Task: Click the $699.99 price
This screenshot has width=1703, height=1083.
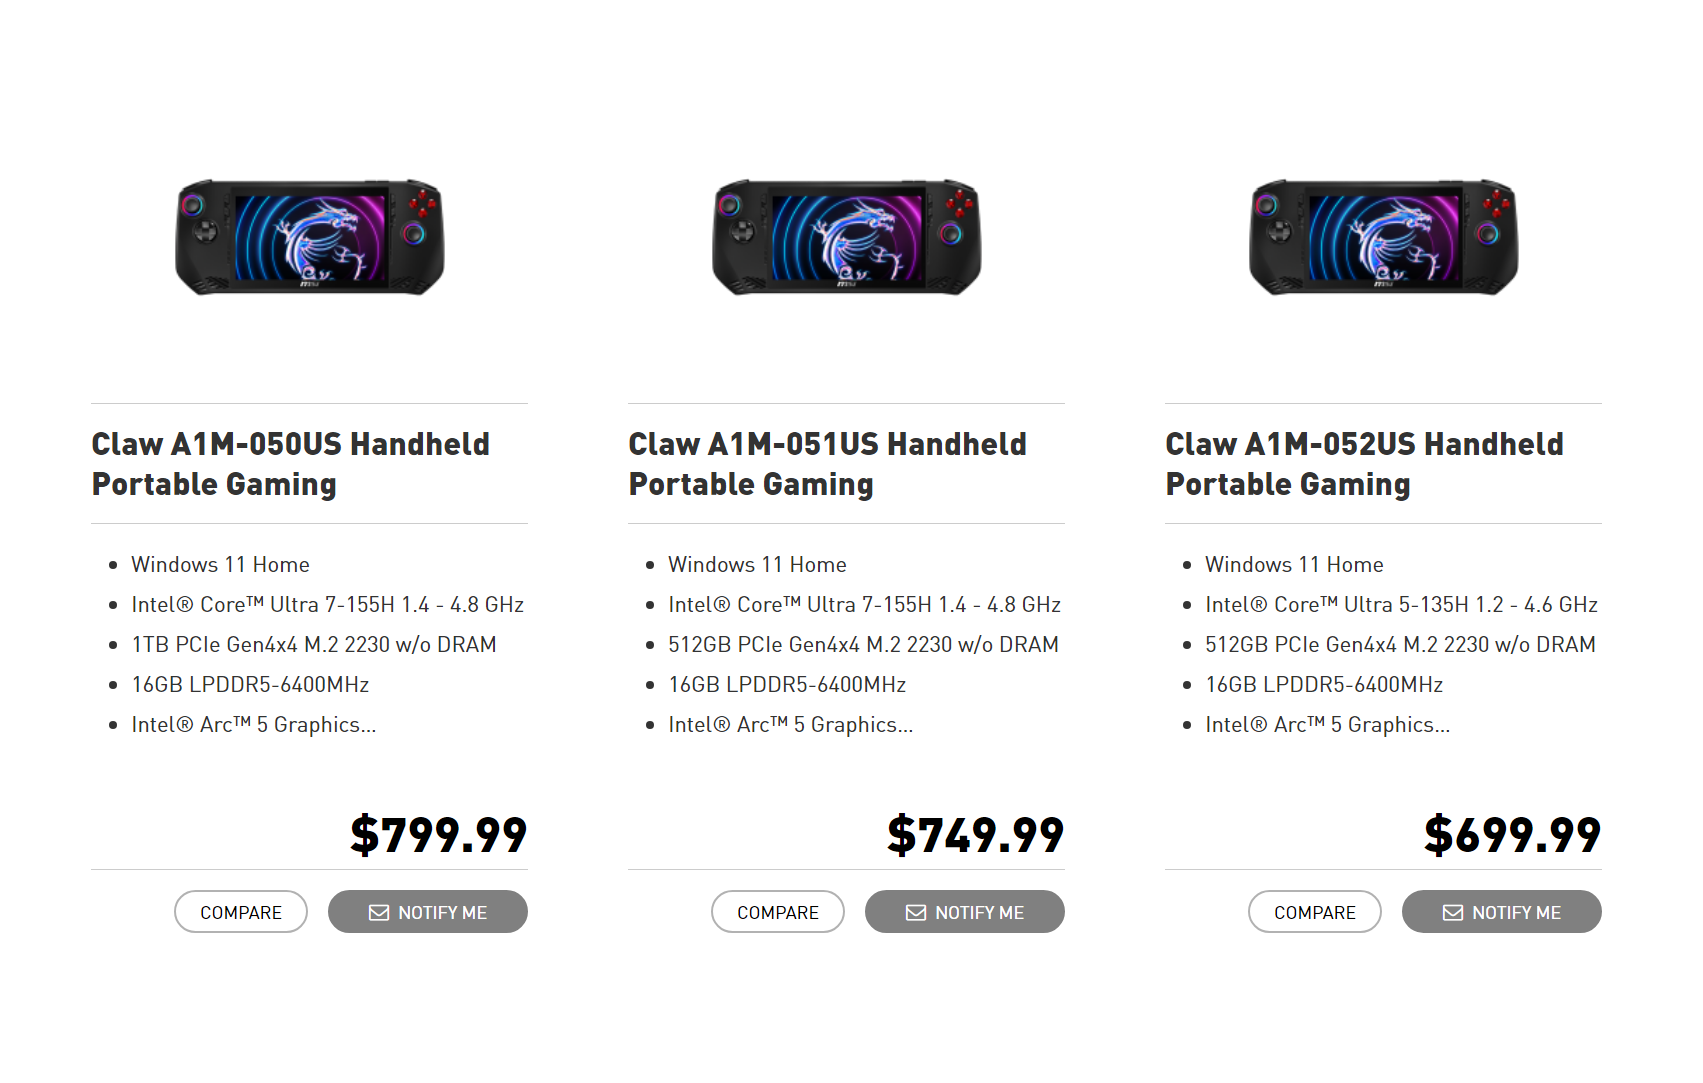Action: click(x=1513, y=835)
